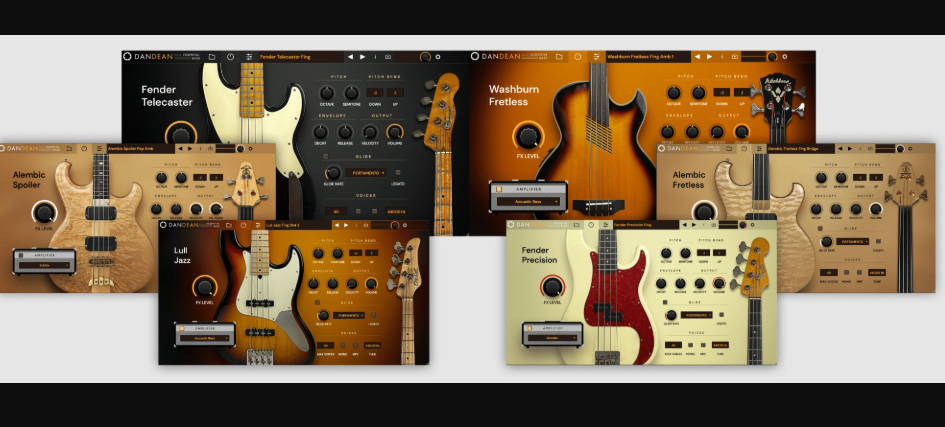The width and height of the screenshot is (945, 427).
Task: Click the Semitone knob in Fender Precision window
Action: click(x=685, y=254)
